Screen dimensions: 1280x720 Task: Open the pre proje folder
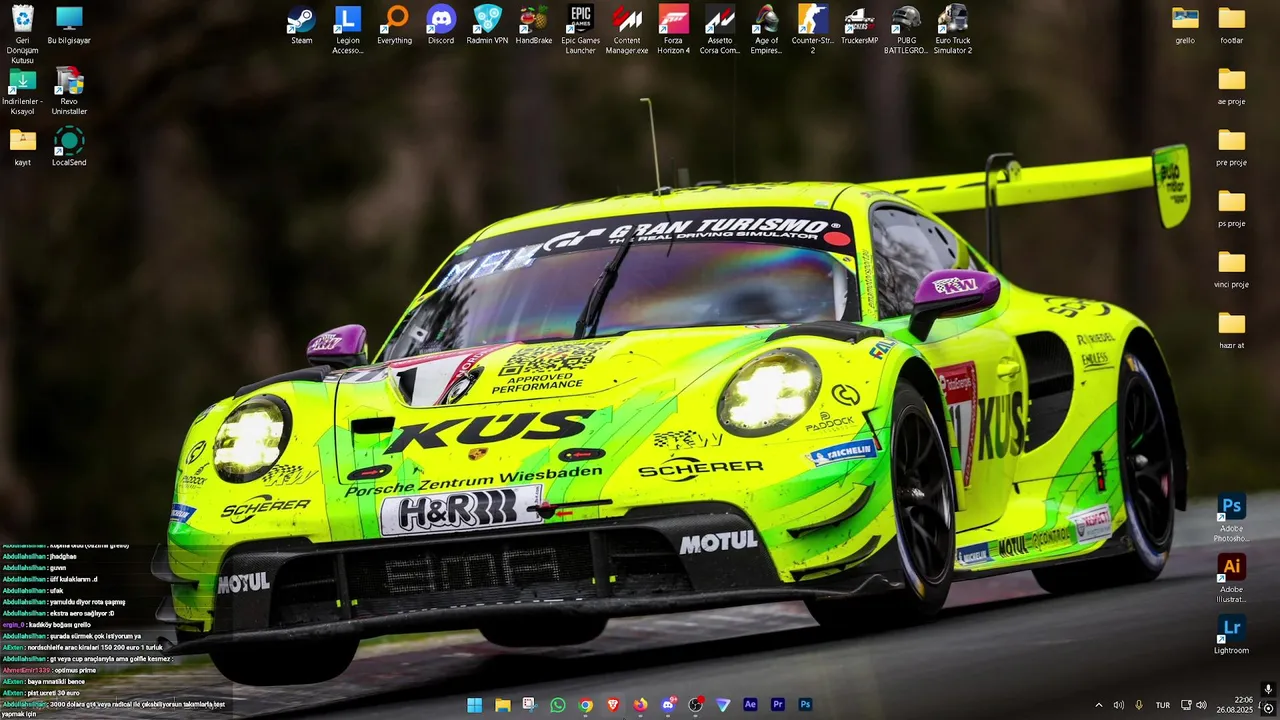(1232, 147)
